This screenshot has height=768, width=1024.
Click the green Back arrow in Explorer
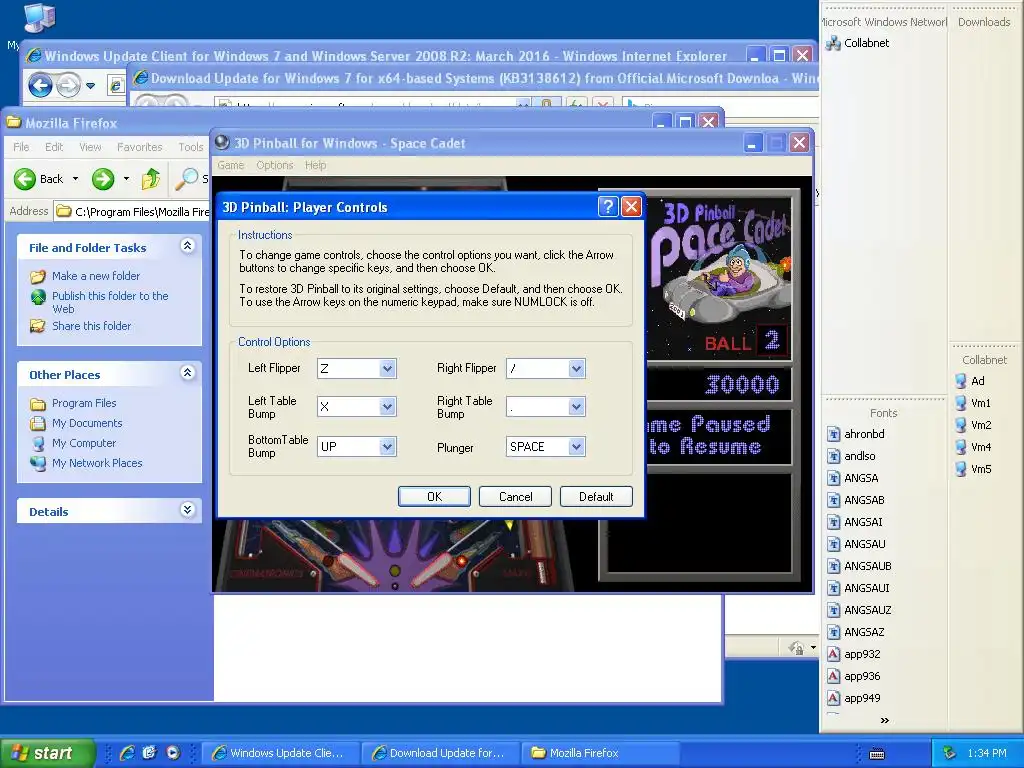(x=25, y=179)
